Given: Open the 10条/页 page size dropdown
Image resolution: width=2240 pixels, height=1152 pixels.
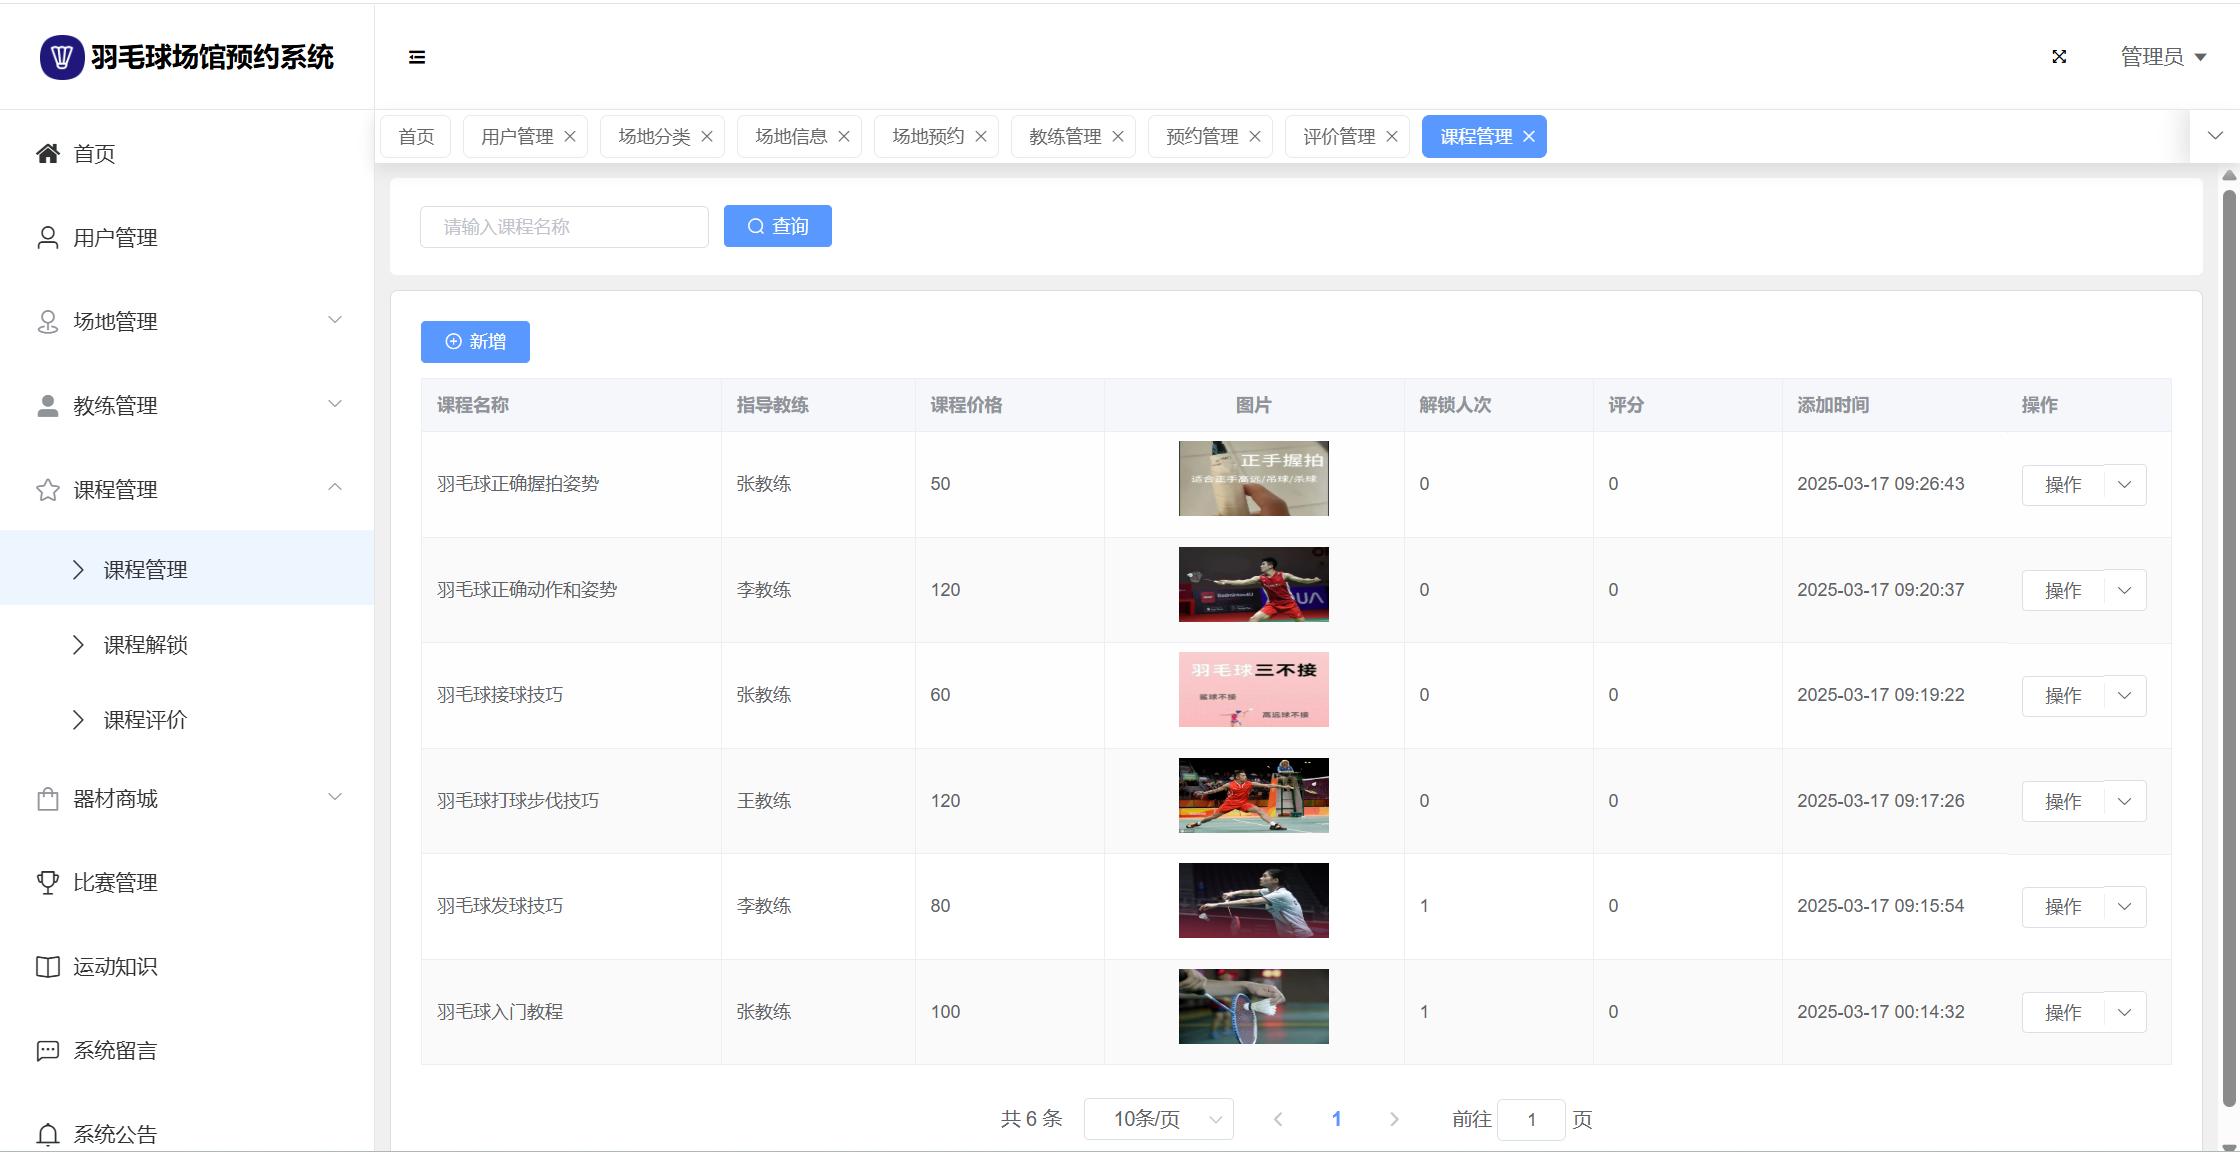Looking at the screenshot, I should coord(1158,1119).
